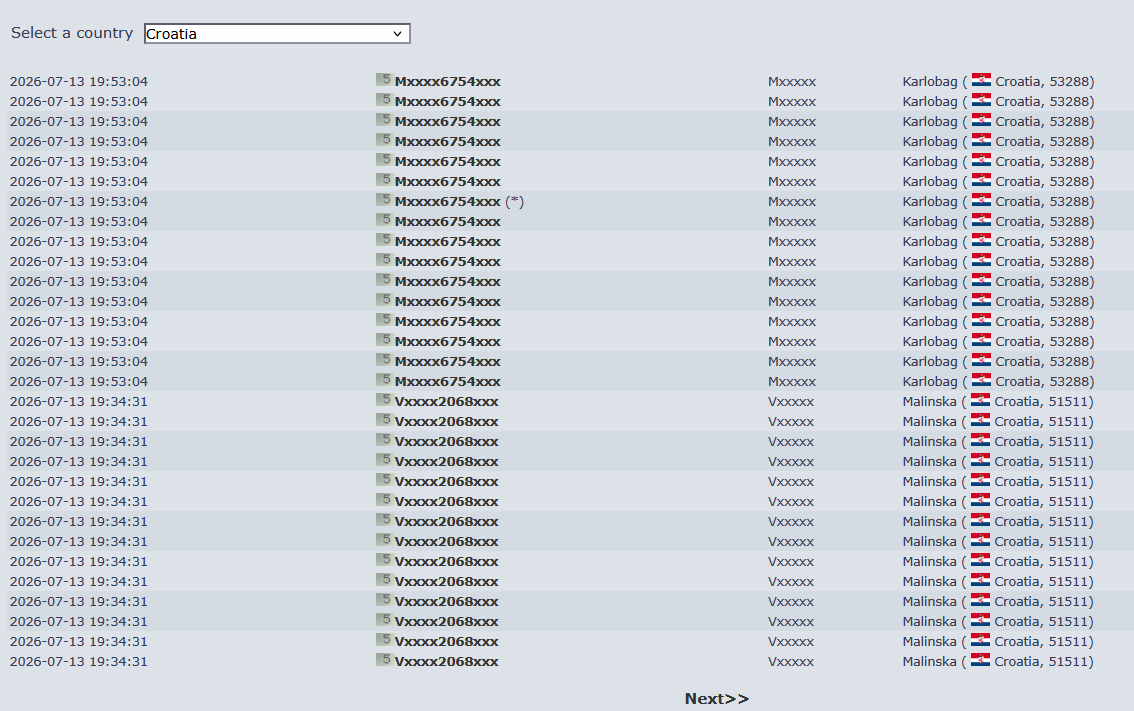The height and width of the screenshot is (711, 1134).
Task: Open the country dropdown showing Croatia
Action: pos(277,33)
